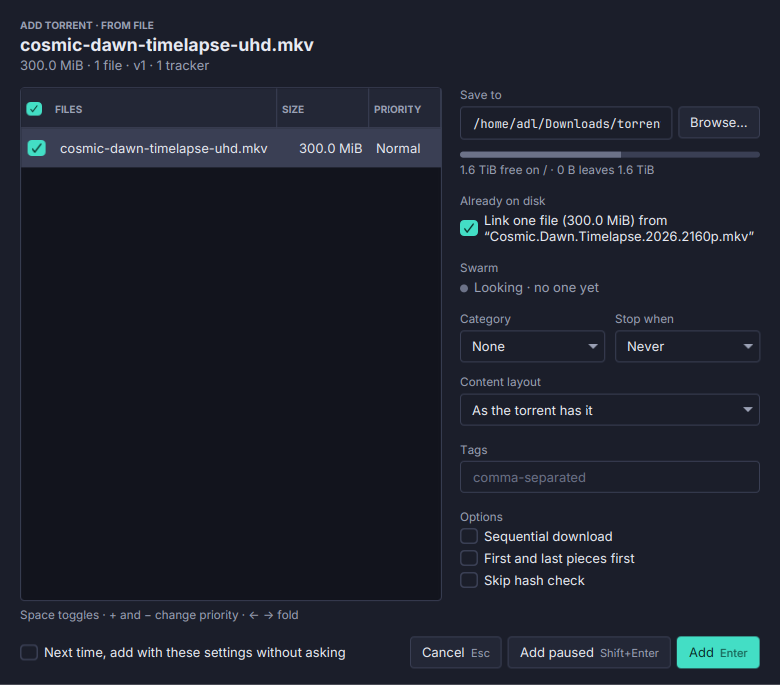Click the First and last pieces first label

point(559,558)
